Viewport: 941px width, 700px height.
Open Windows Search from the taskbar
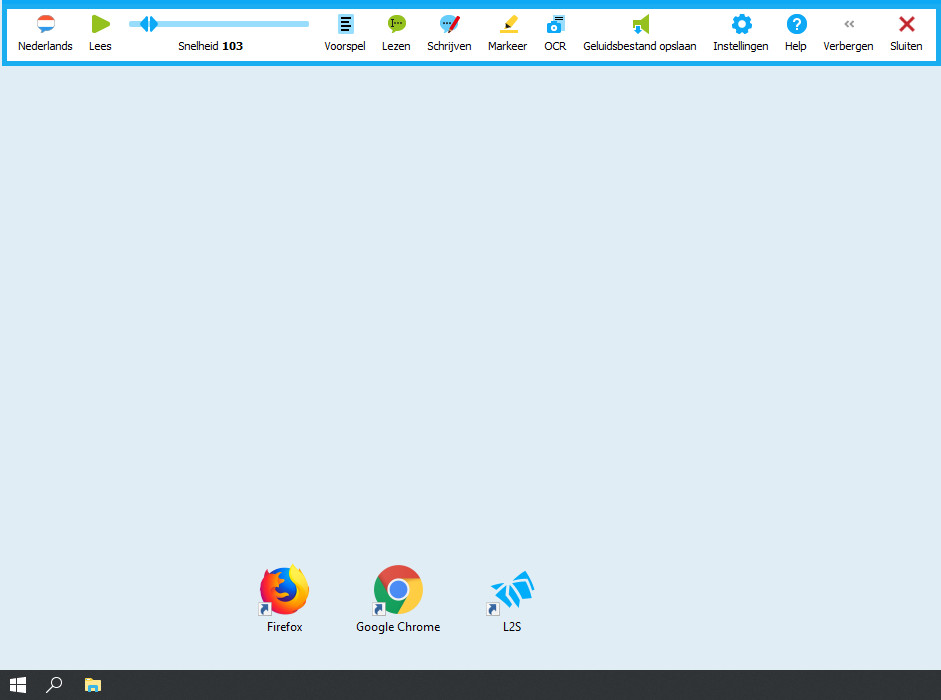54,685
